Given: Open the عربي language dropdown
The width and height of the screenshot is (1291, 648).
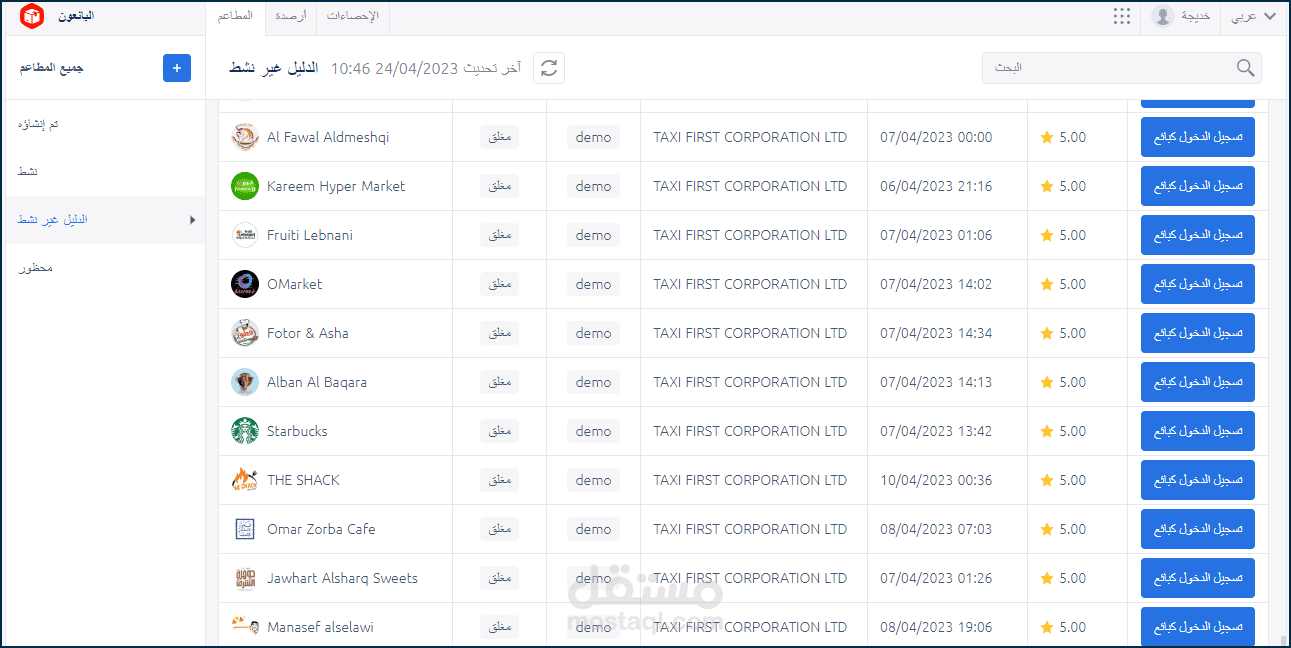Looking at the screenshot, I should (1254, 16).
